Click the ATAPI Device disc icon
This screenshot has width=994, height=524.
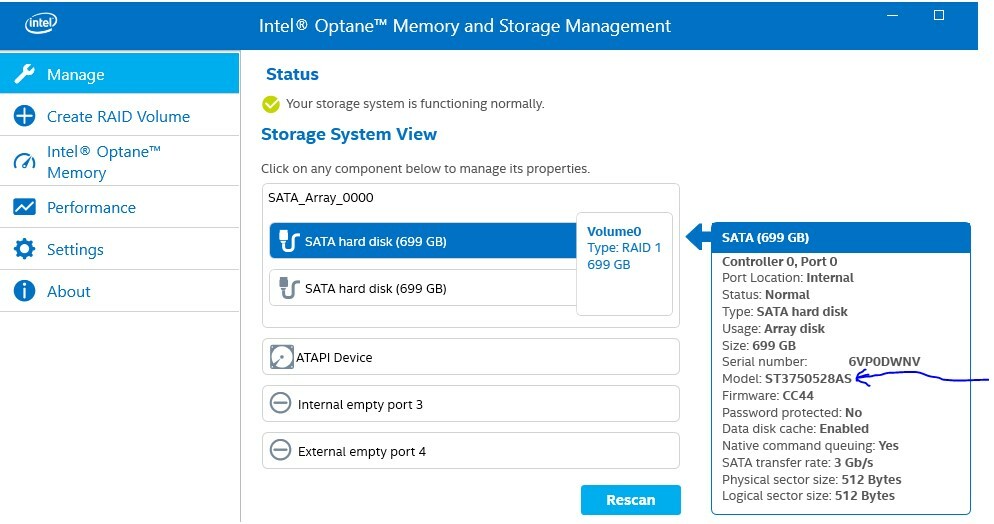click(281, 357)
